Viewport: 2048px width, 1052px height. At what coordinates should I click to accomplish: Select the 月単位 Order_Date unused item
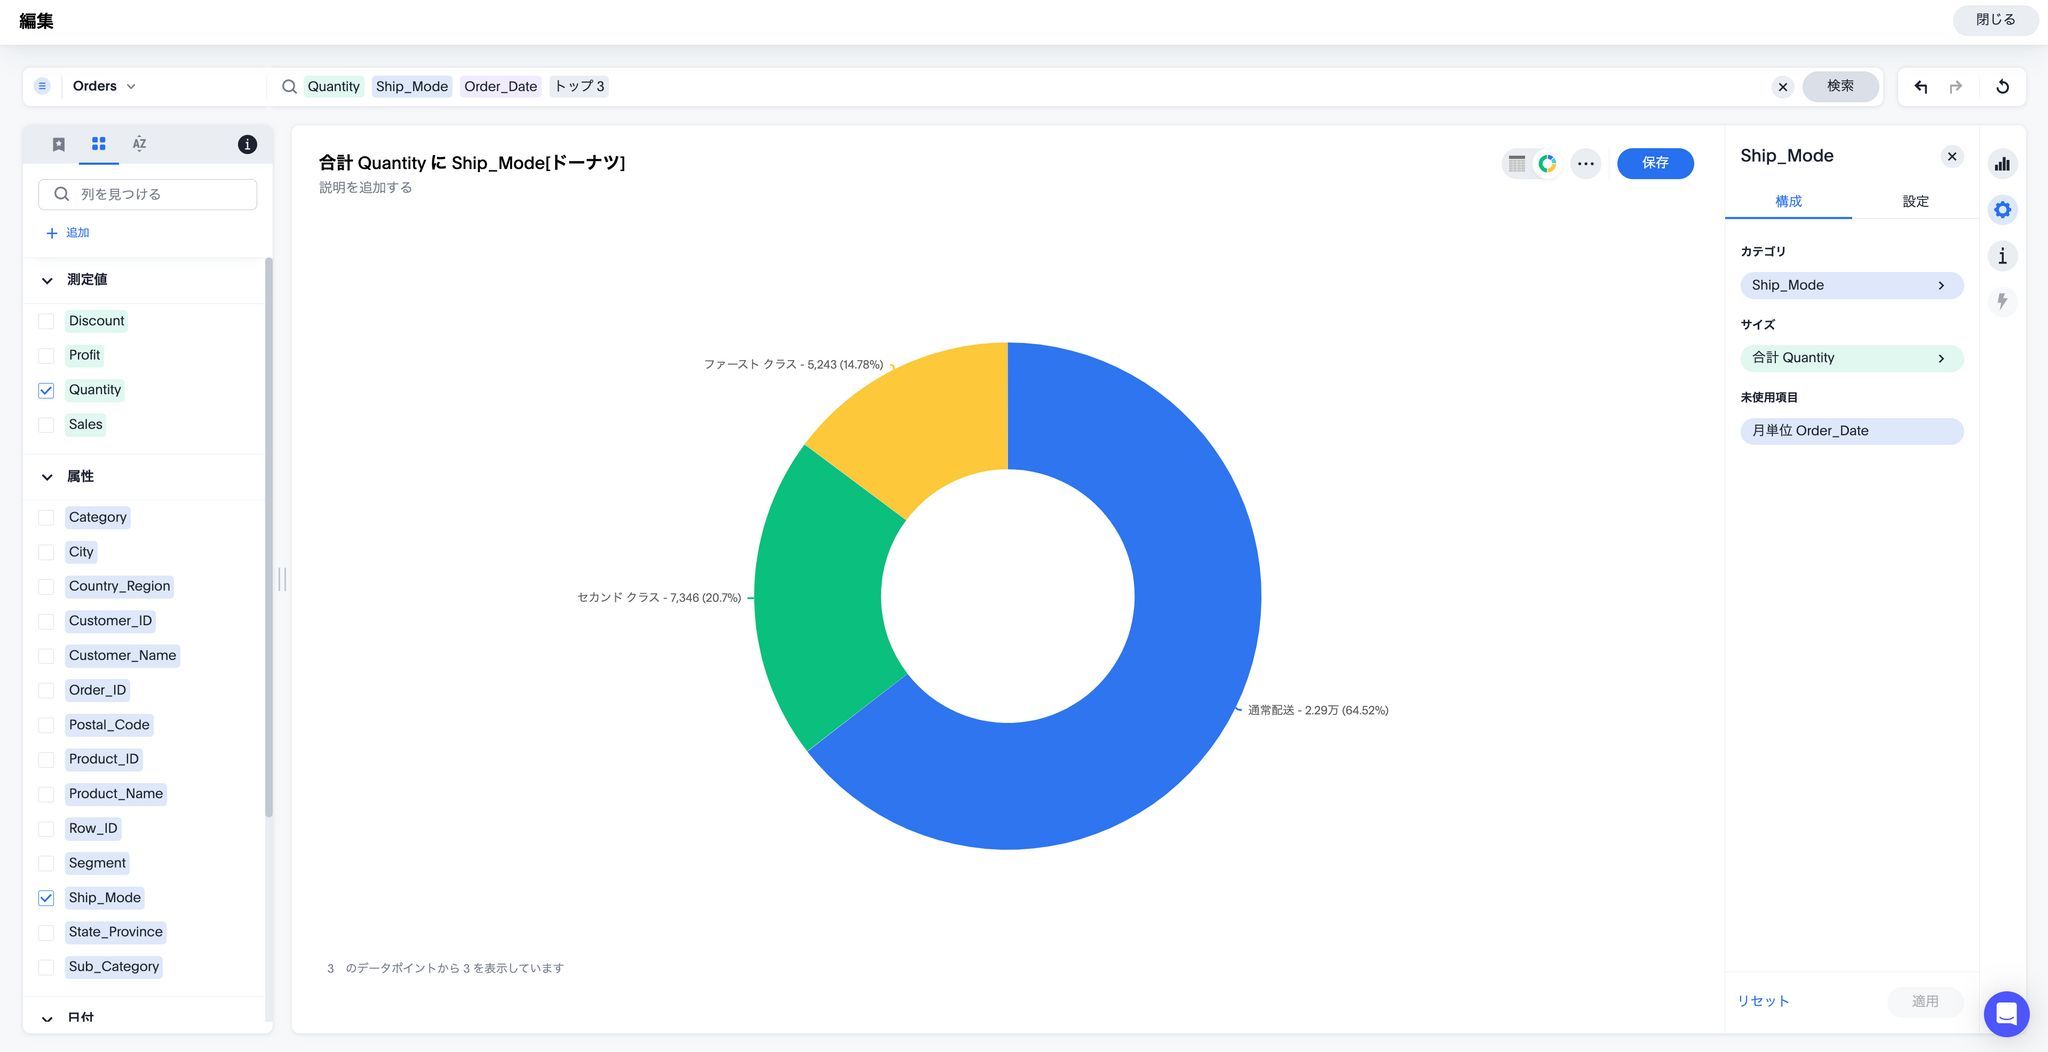pos(1851,431)
